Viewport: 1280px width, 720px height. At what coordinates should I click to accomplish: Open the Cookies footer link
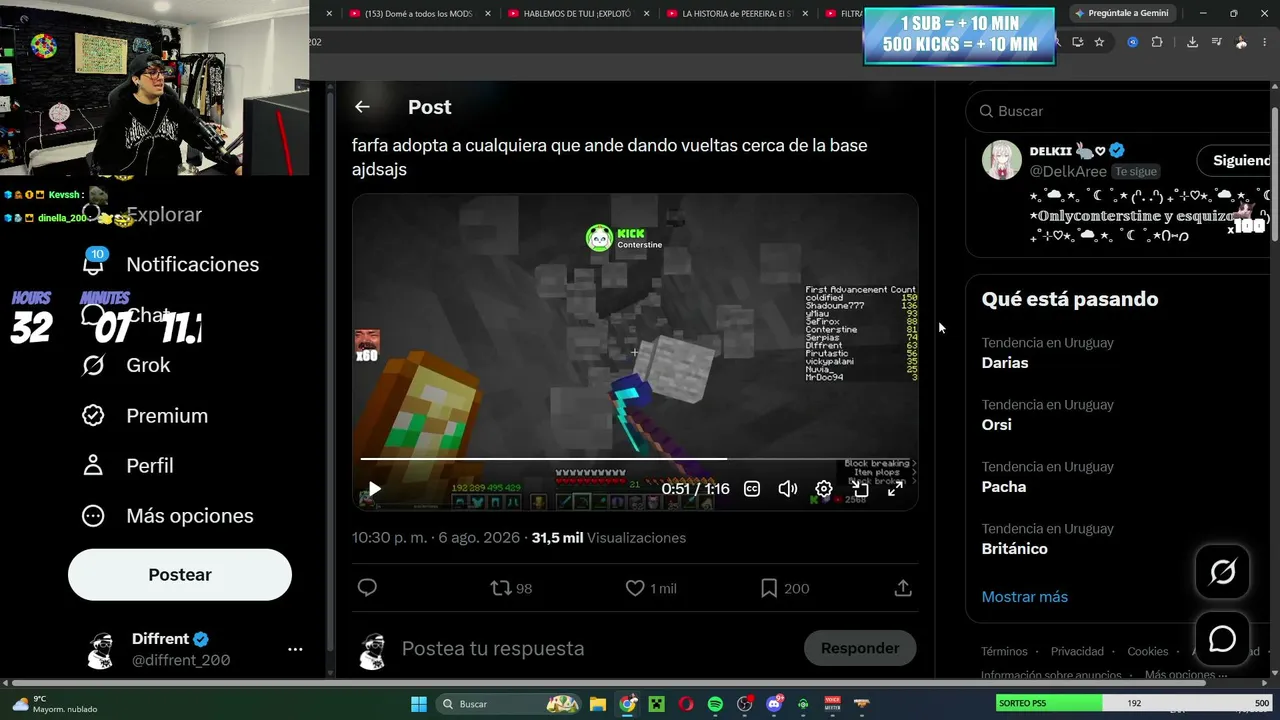(x=1147, y=651)
